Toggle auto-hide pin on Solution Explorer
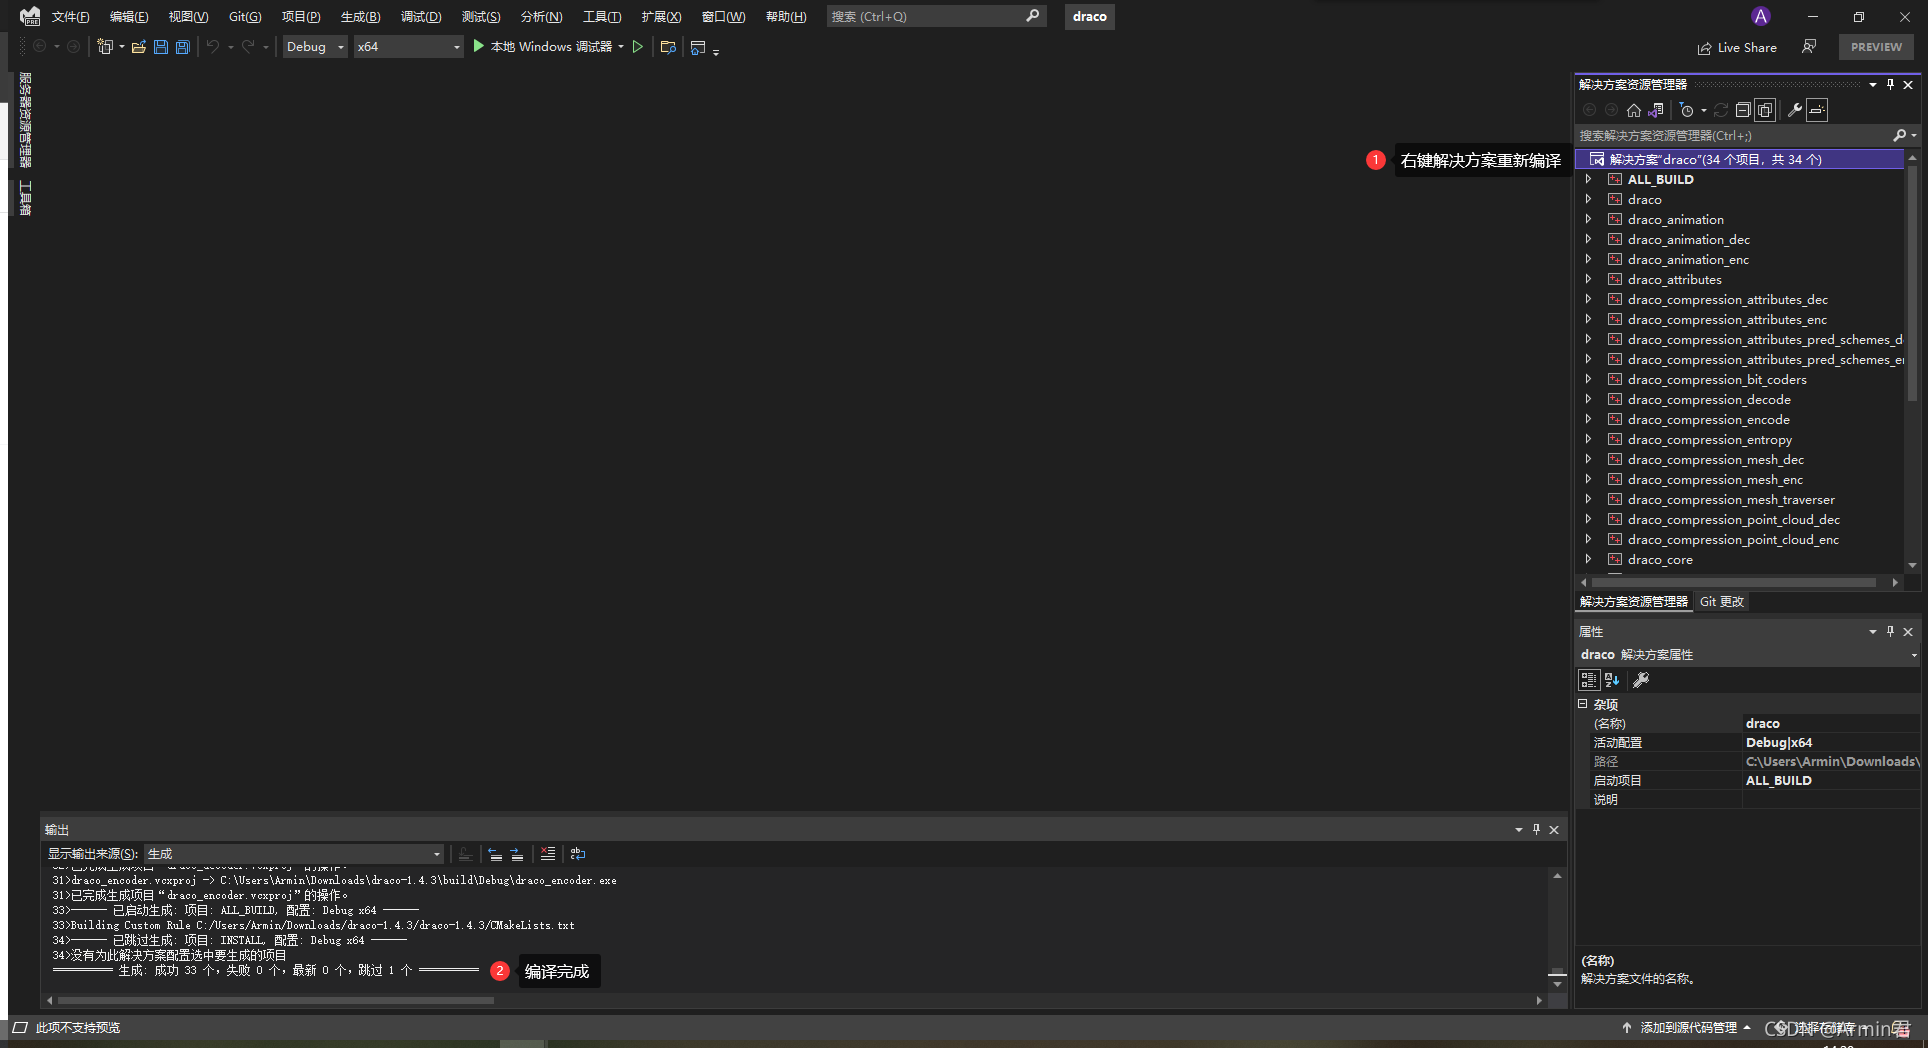The width and height of the screenshot is (1928, 1048). pyautogui.click(x=1889, y=84)
